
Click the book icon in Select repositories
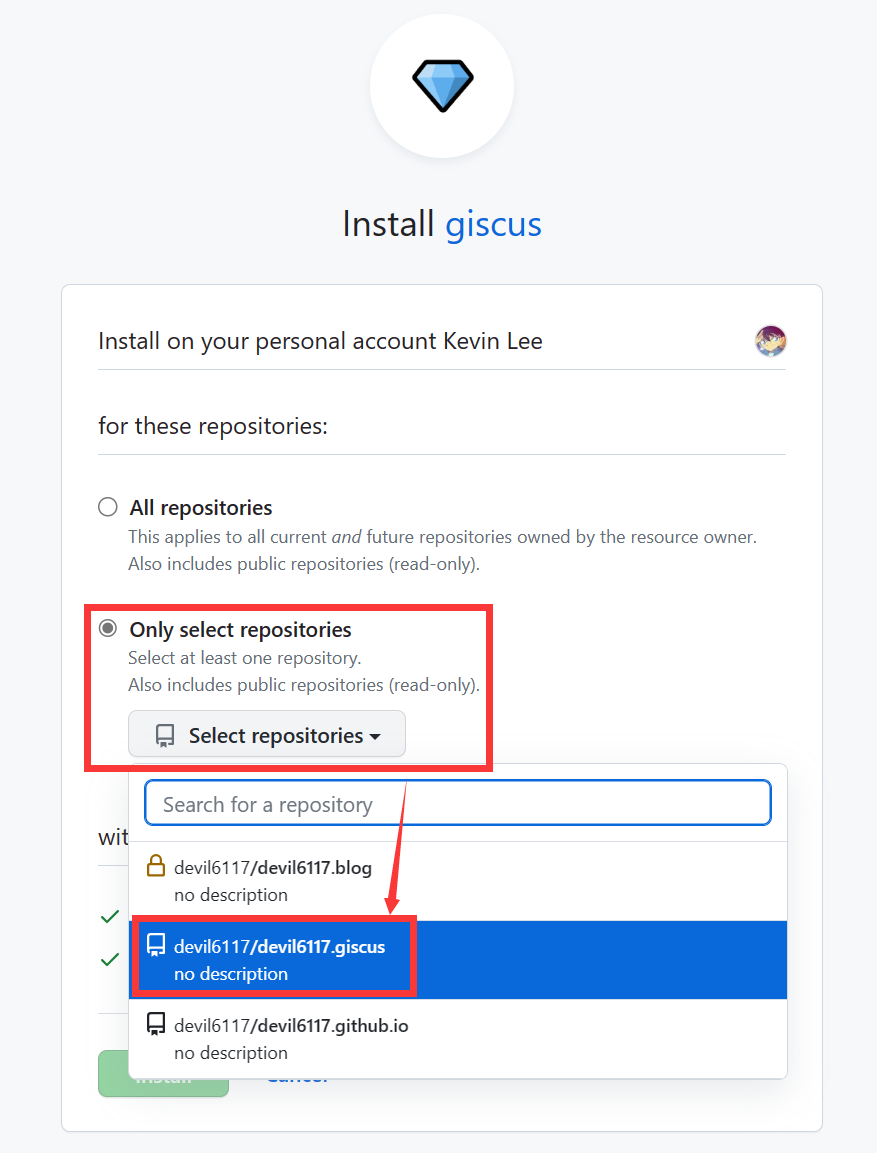(x=165, y=737)
